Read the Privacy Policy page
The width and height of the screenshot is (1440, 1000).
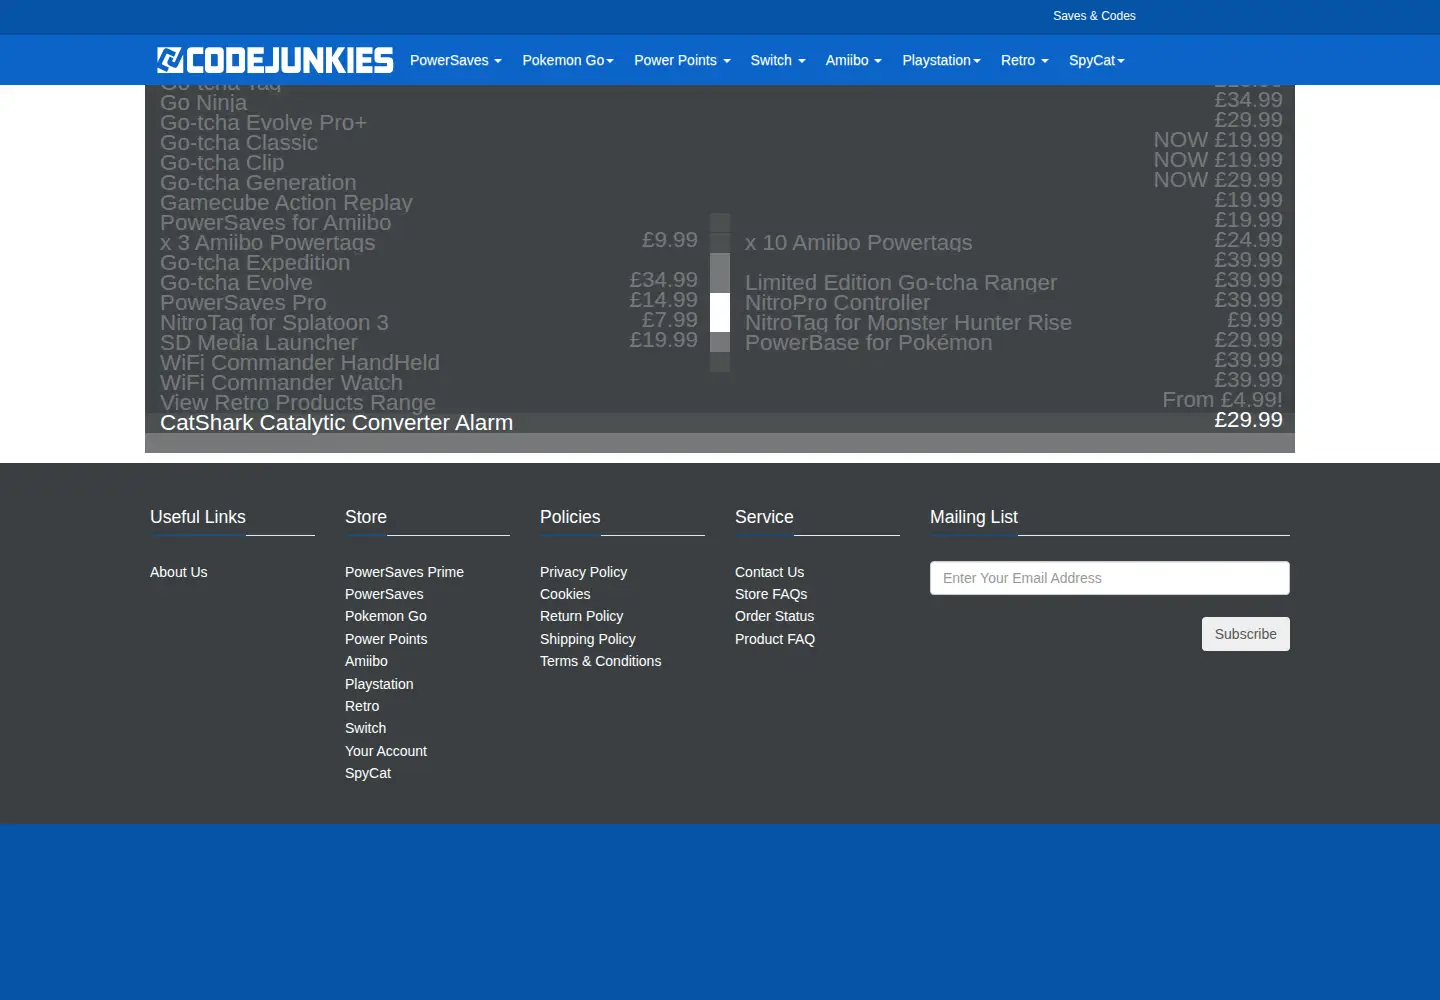tap(583, 572)
